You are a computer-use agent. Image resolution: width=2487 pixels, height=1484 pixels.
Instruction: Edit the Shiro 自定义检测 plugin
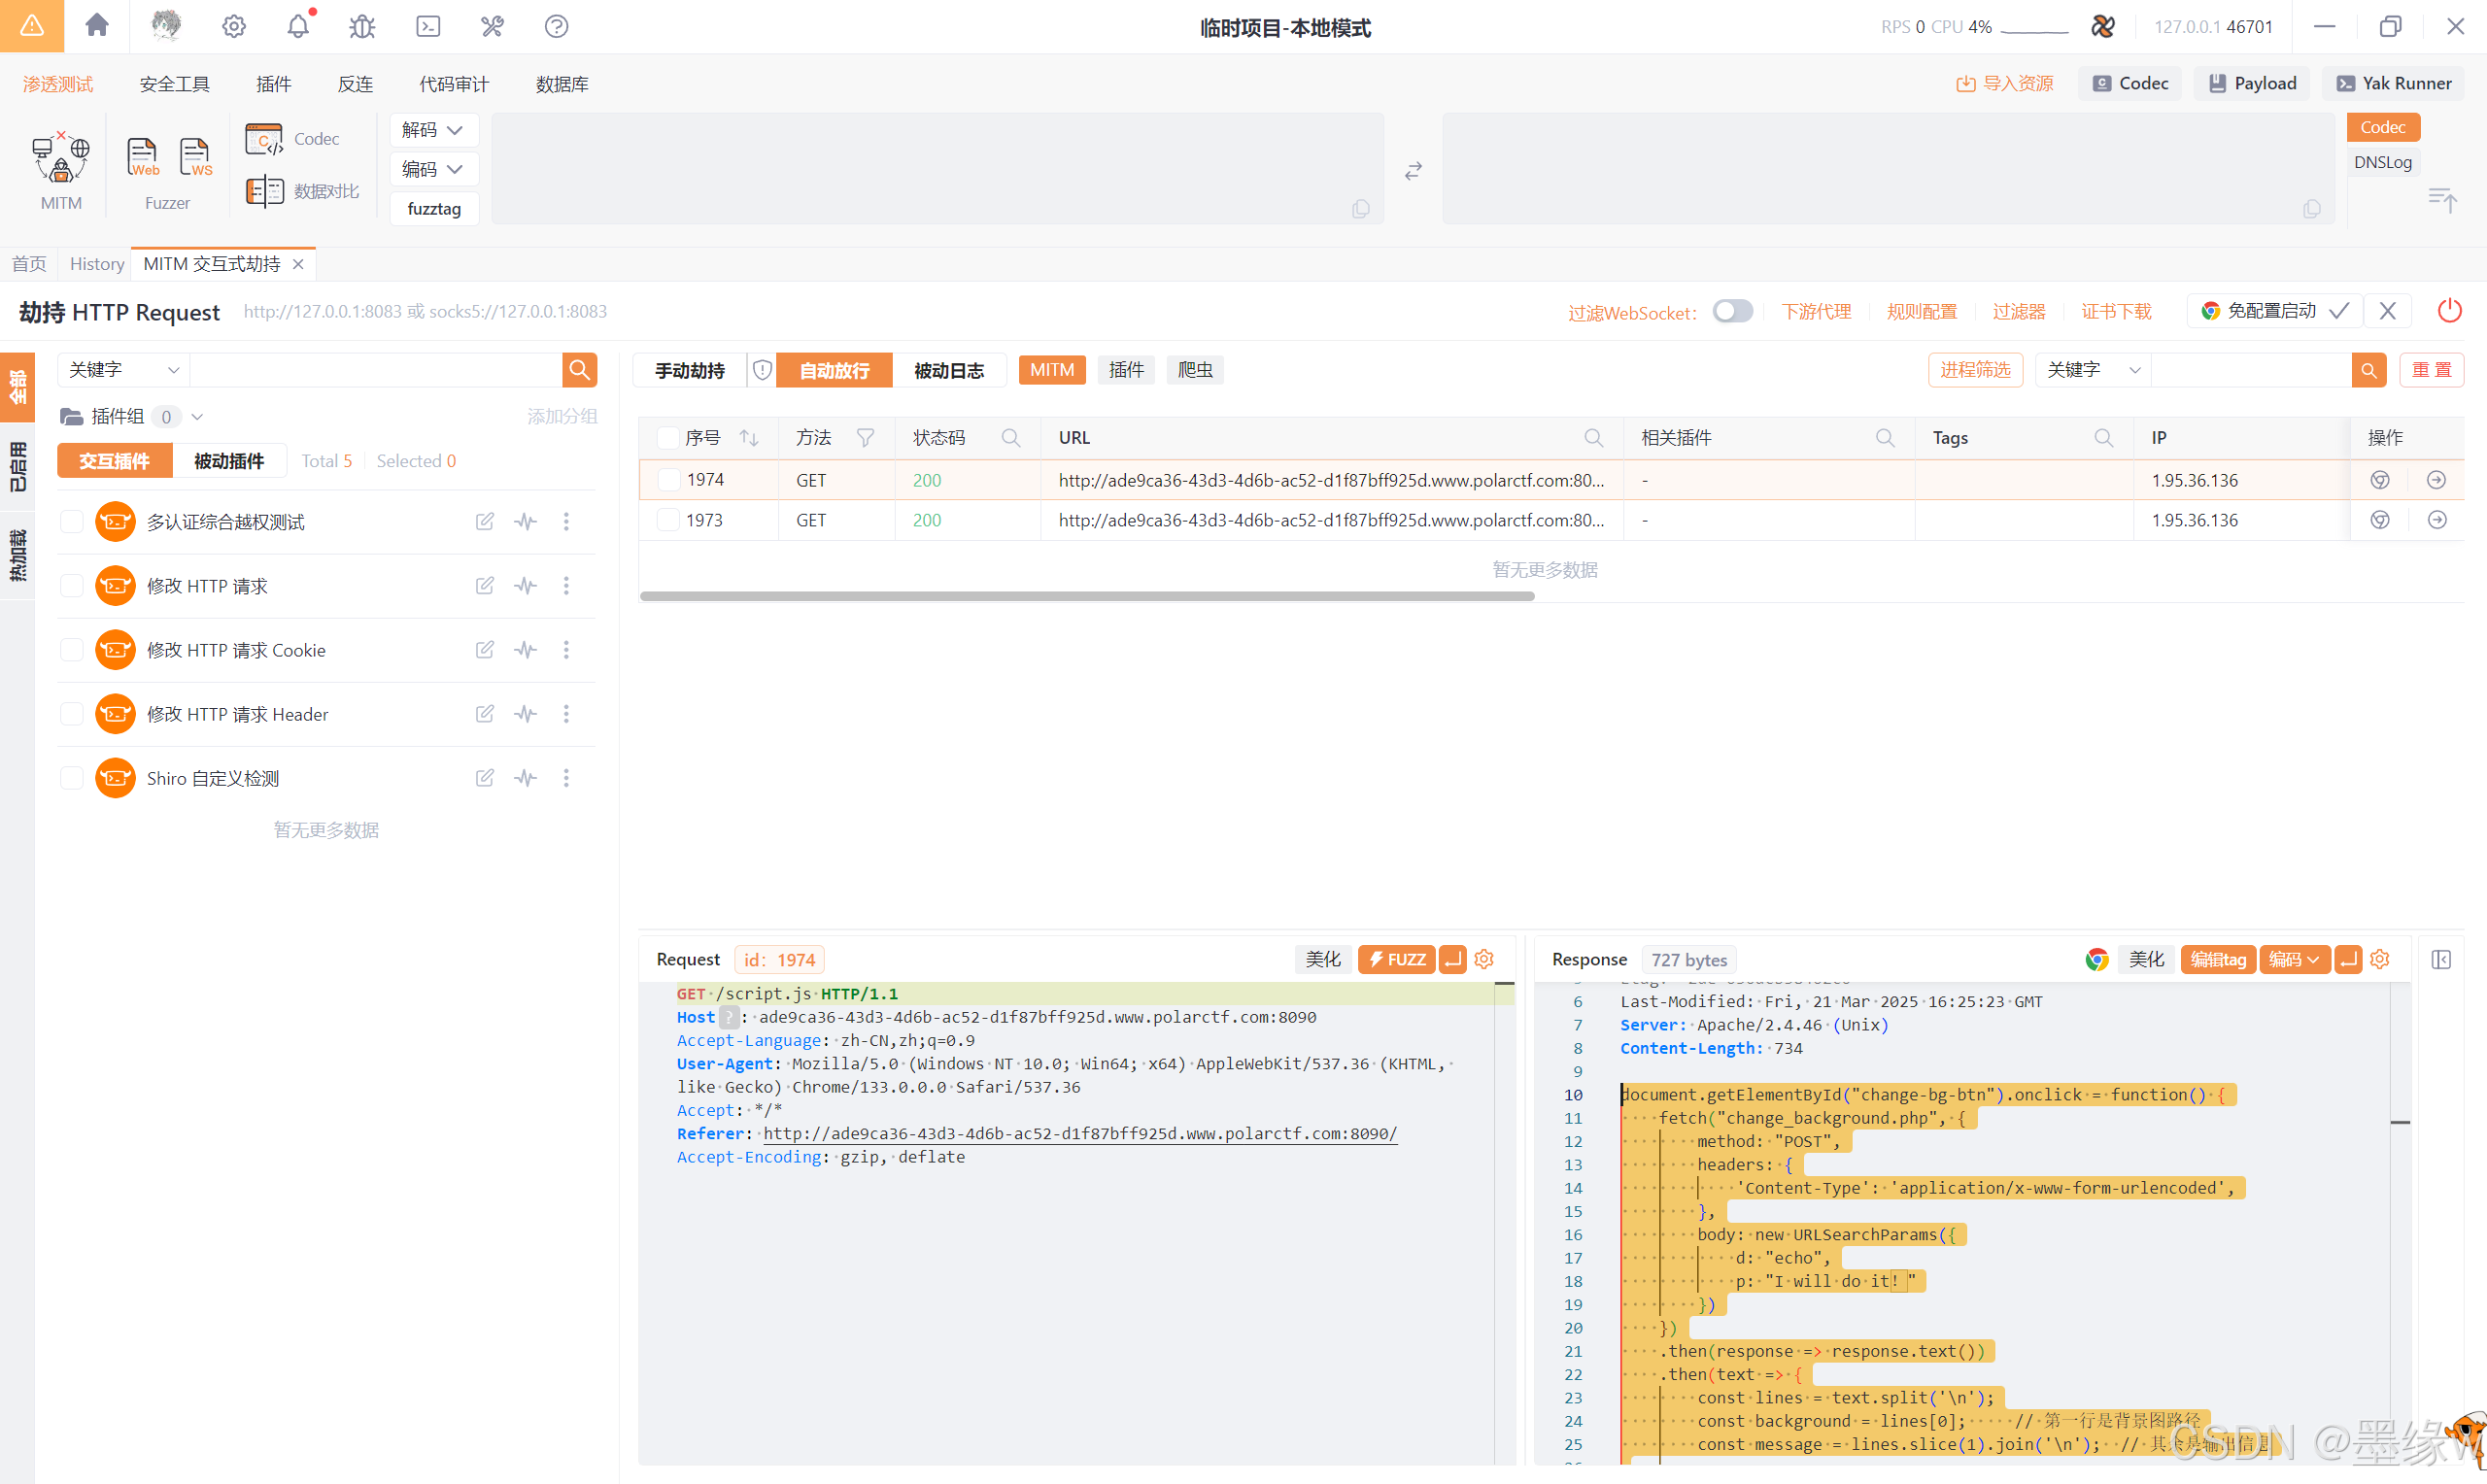point(485,777)
